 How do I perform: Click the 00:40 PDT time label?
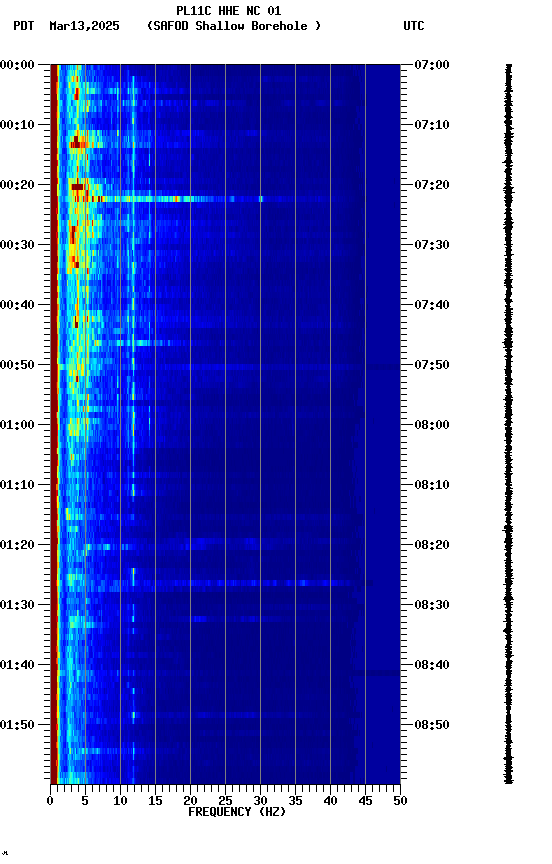pyautogui.click(x=17, y=305)
